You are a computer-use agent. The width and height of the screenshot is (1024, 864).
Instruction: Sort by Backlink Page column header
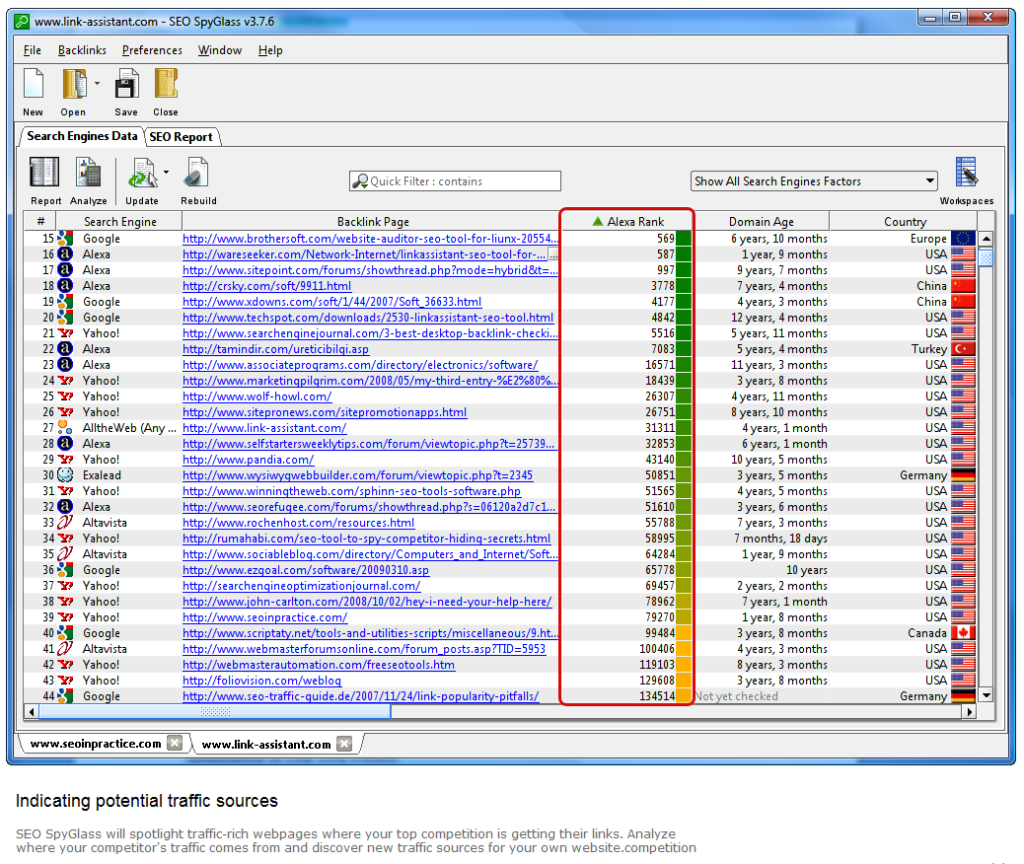pos(372,221)
